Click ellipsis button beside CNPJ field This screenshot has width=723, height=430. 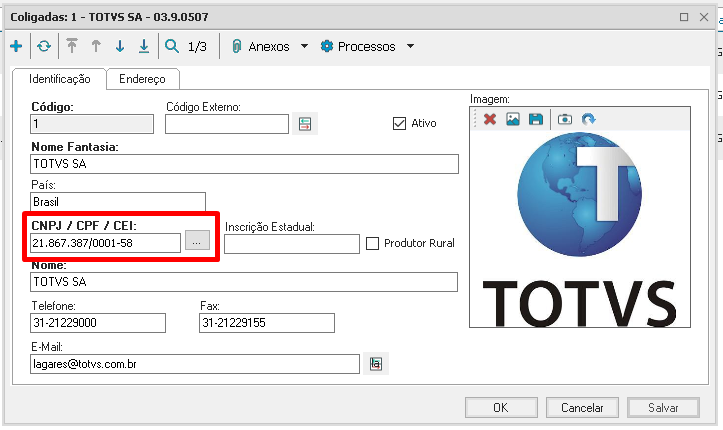point(197,240)
